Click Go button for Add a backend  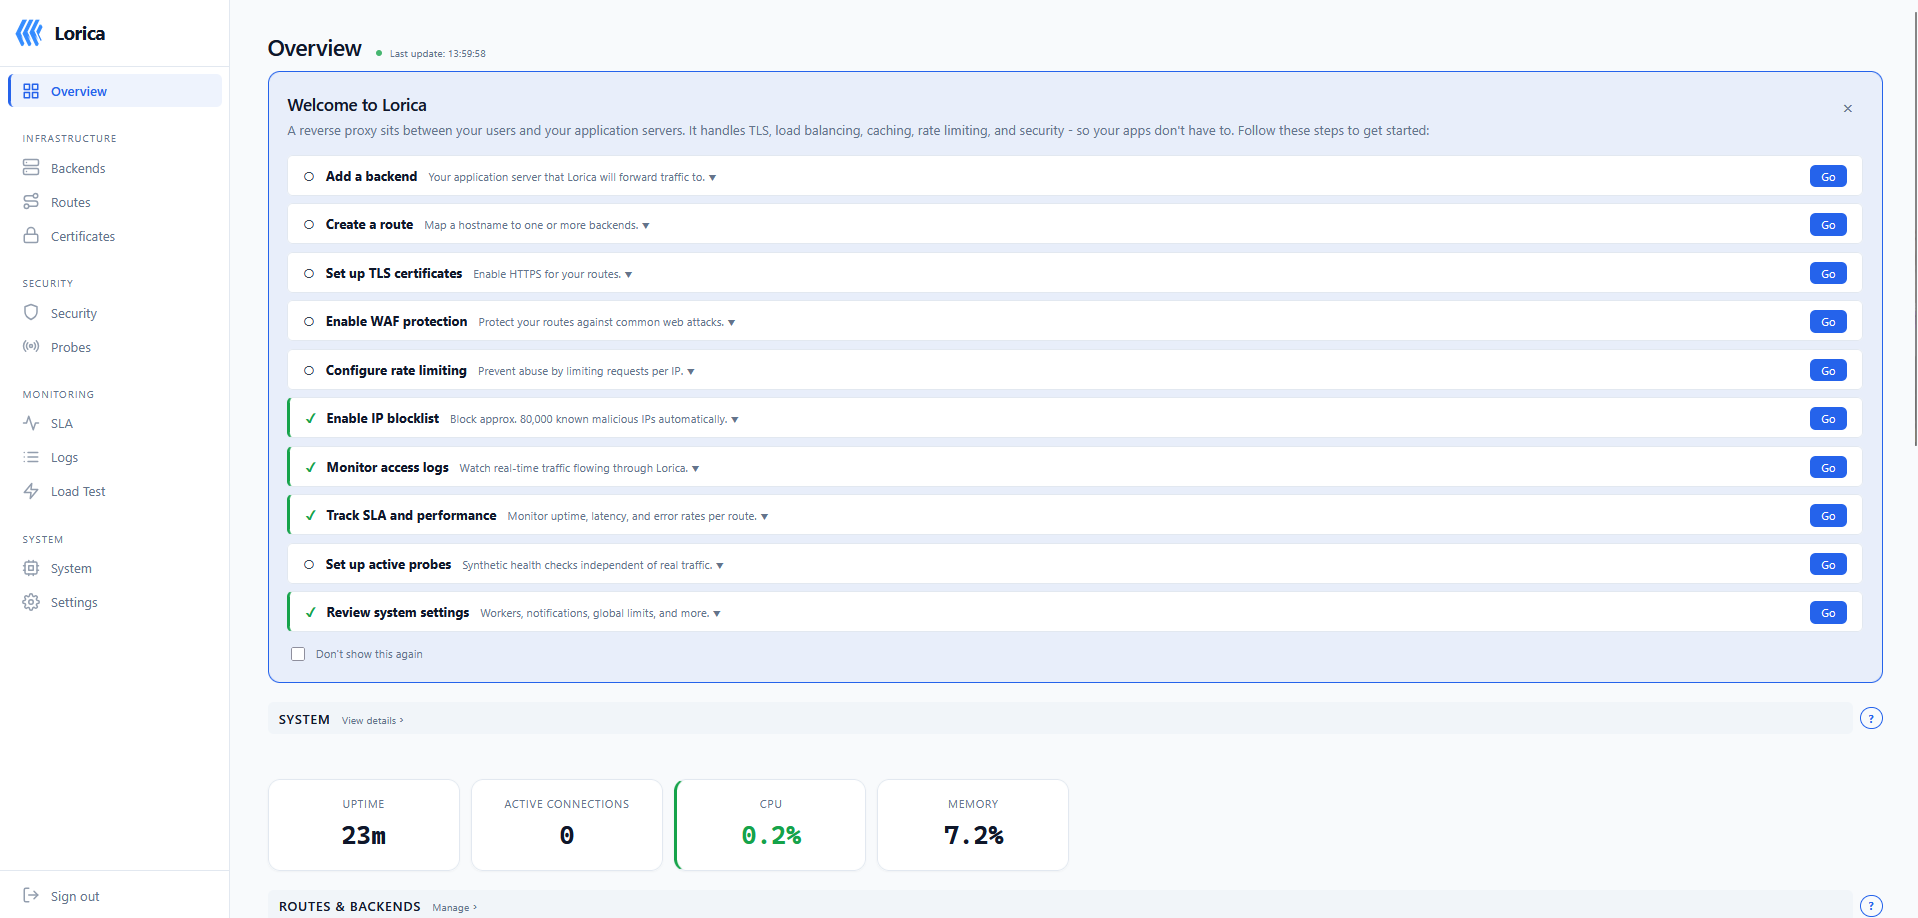pos(1828,177)
